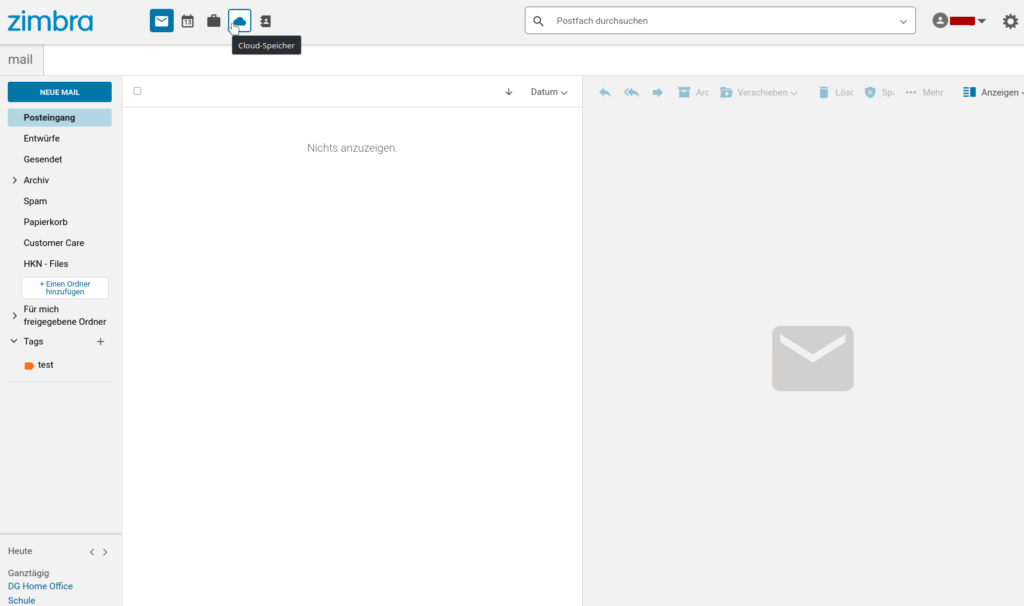Open Cloud-Speicher cloud icon
The width and height of the screenshot is (1024, 606).
[240, 21]
